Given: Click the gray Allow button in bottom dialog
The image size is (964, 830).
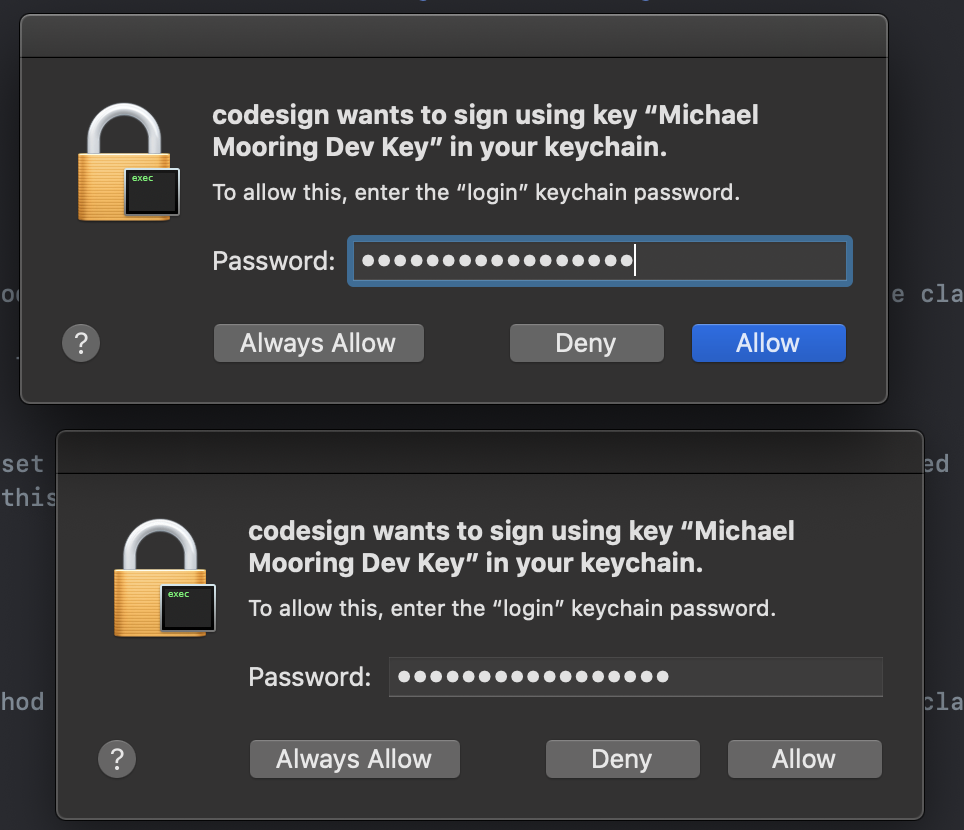Looking at the screenshot, I should point(804,759).
